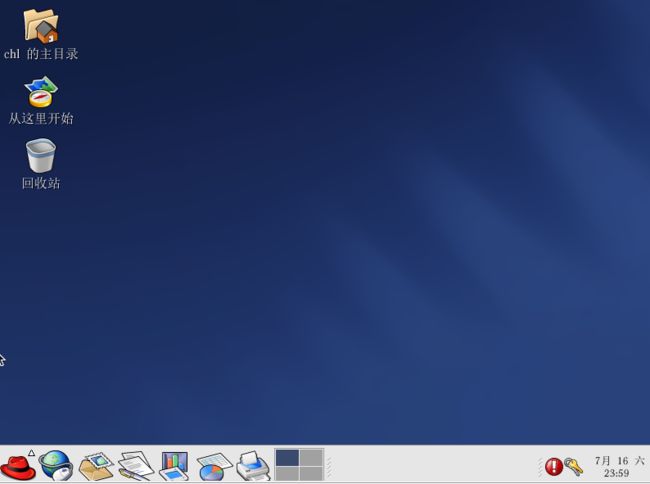This screenshot has height=484, width=650.
Task: Select the chl home folder icon
Action: (41, 26)
